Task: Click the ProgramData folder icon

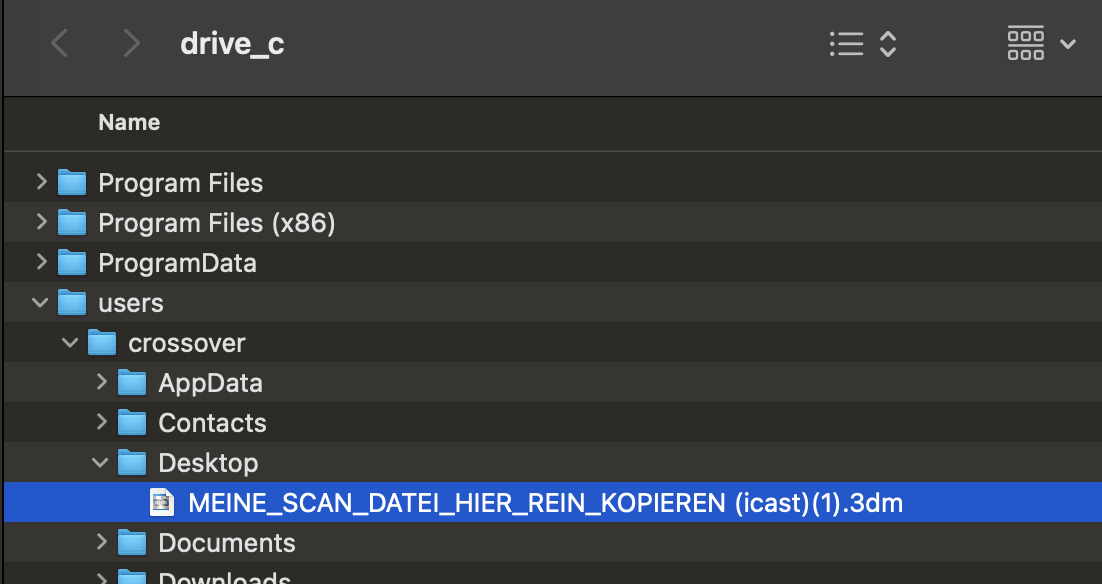Action: pyautogui.click(x=72, y=263)
